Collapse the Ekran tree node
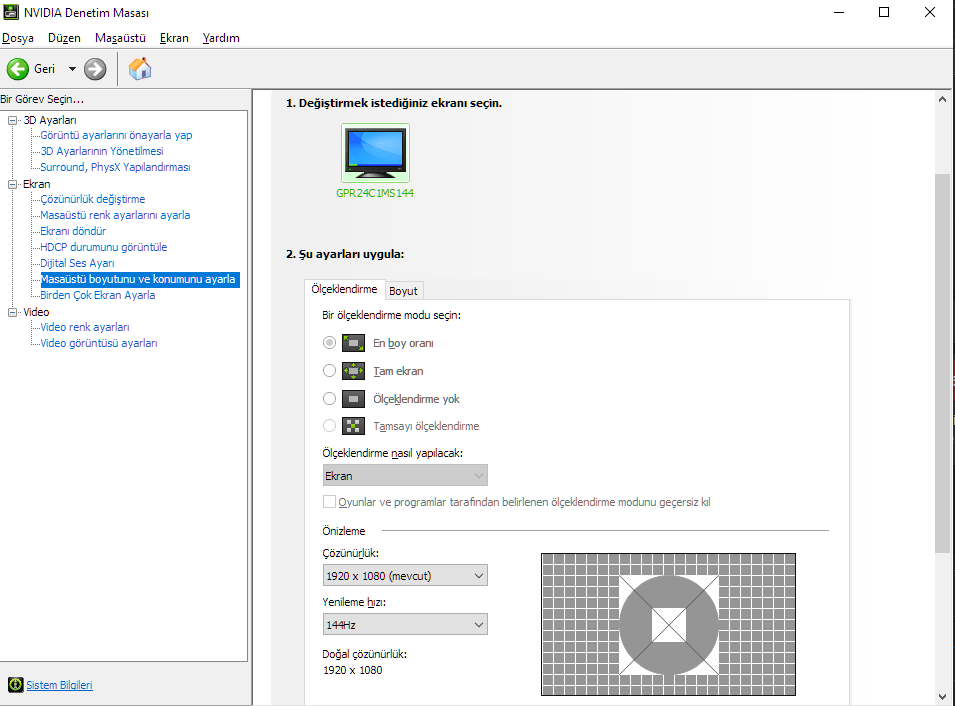Viewport: 955px width, 706px height. [x=12, y=184]
